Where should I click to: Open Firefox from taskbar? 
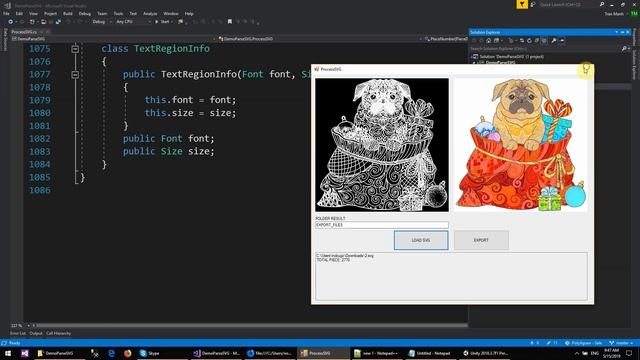pos(127,353)
